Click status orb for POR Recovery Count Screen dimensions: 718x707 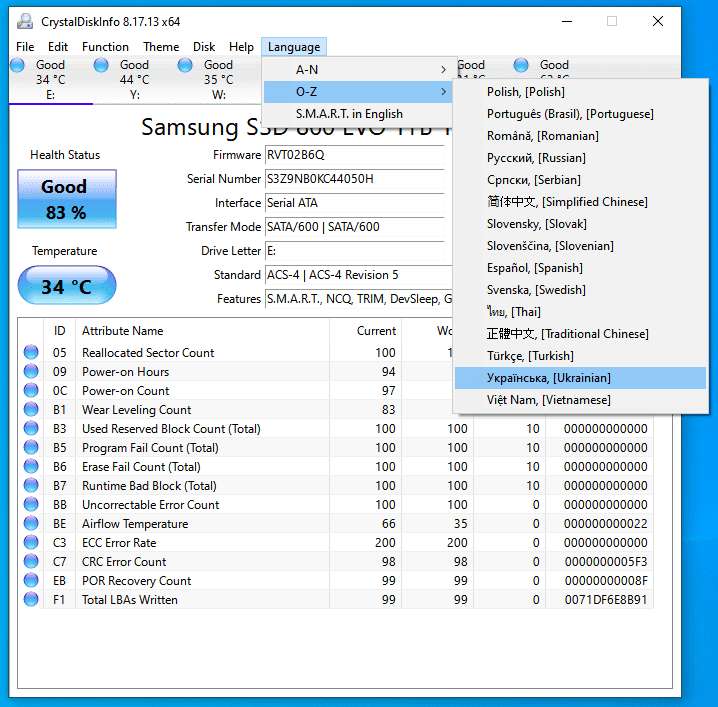coord(31,580)
